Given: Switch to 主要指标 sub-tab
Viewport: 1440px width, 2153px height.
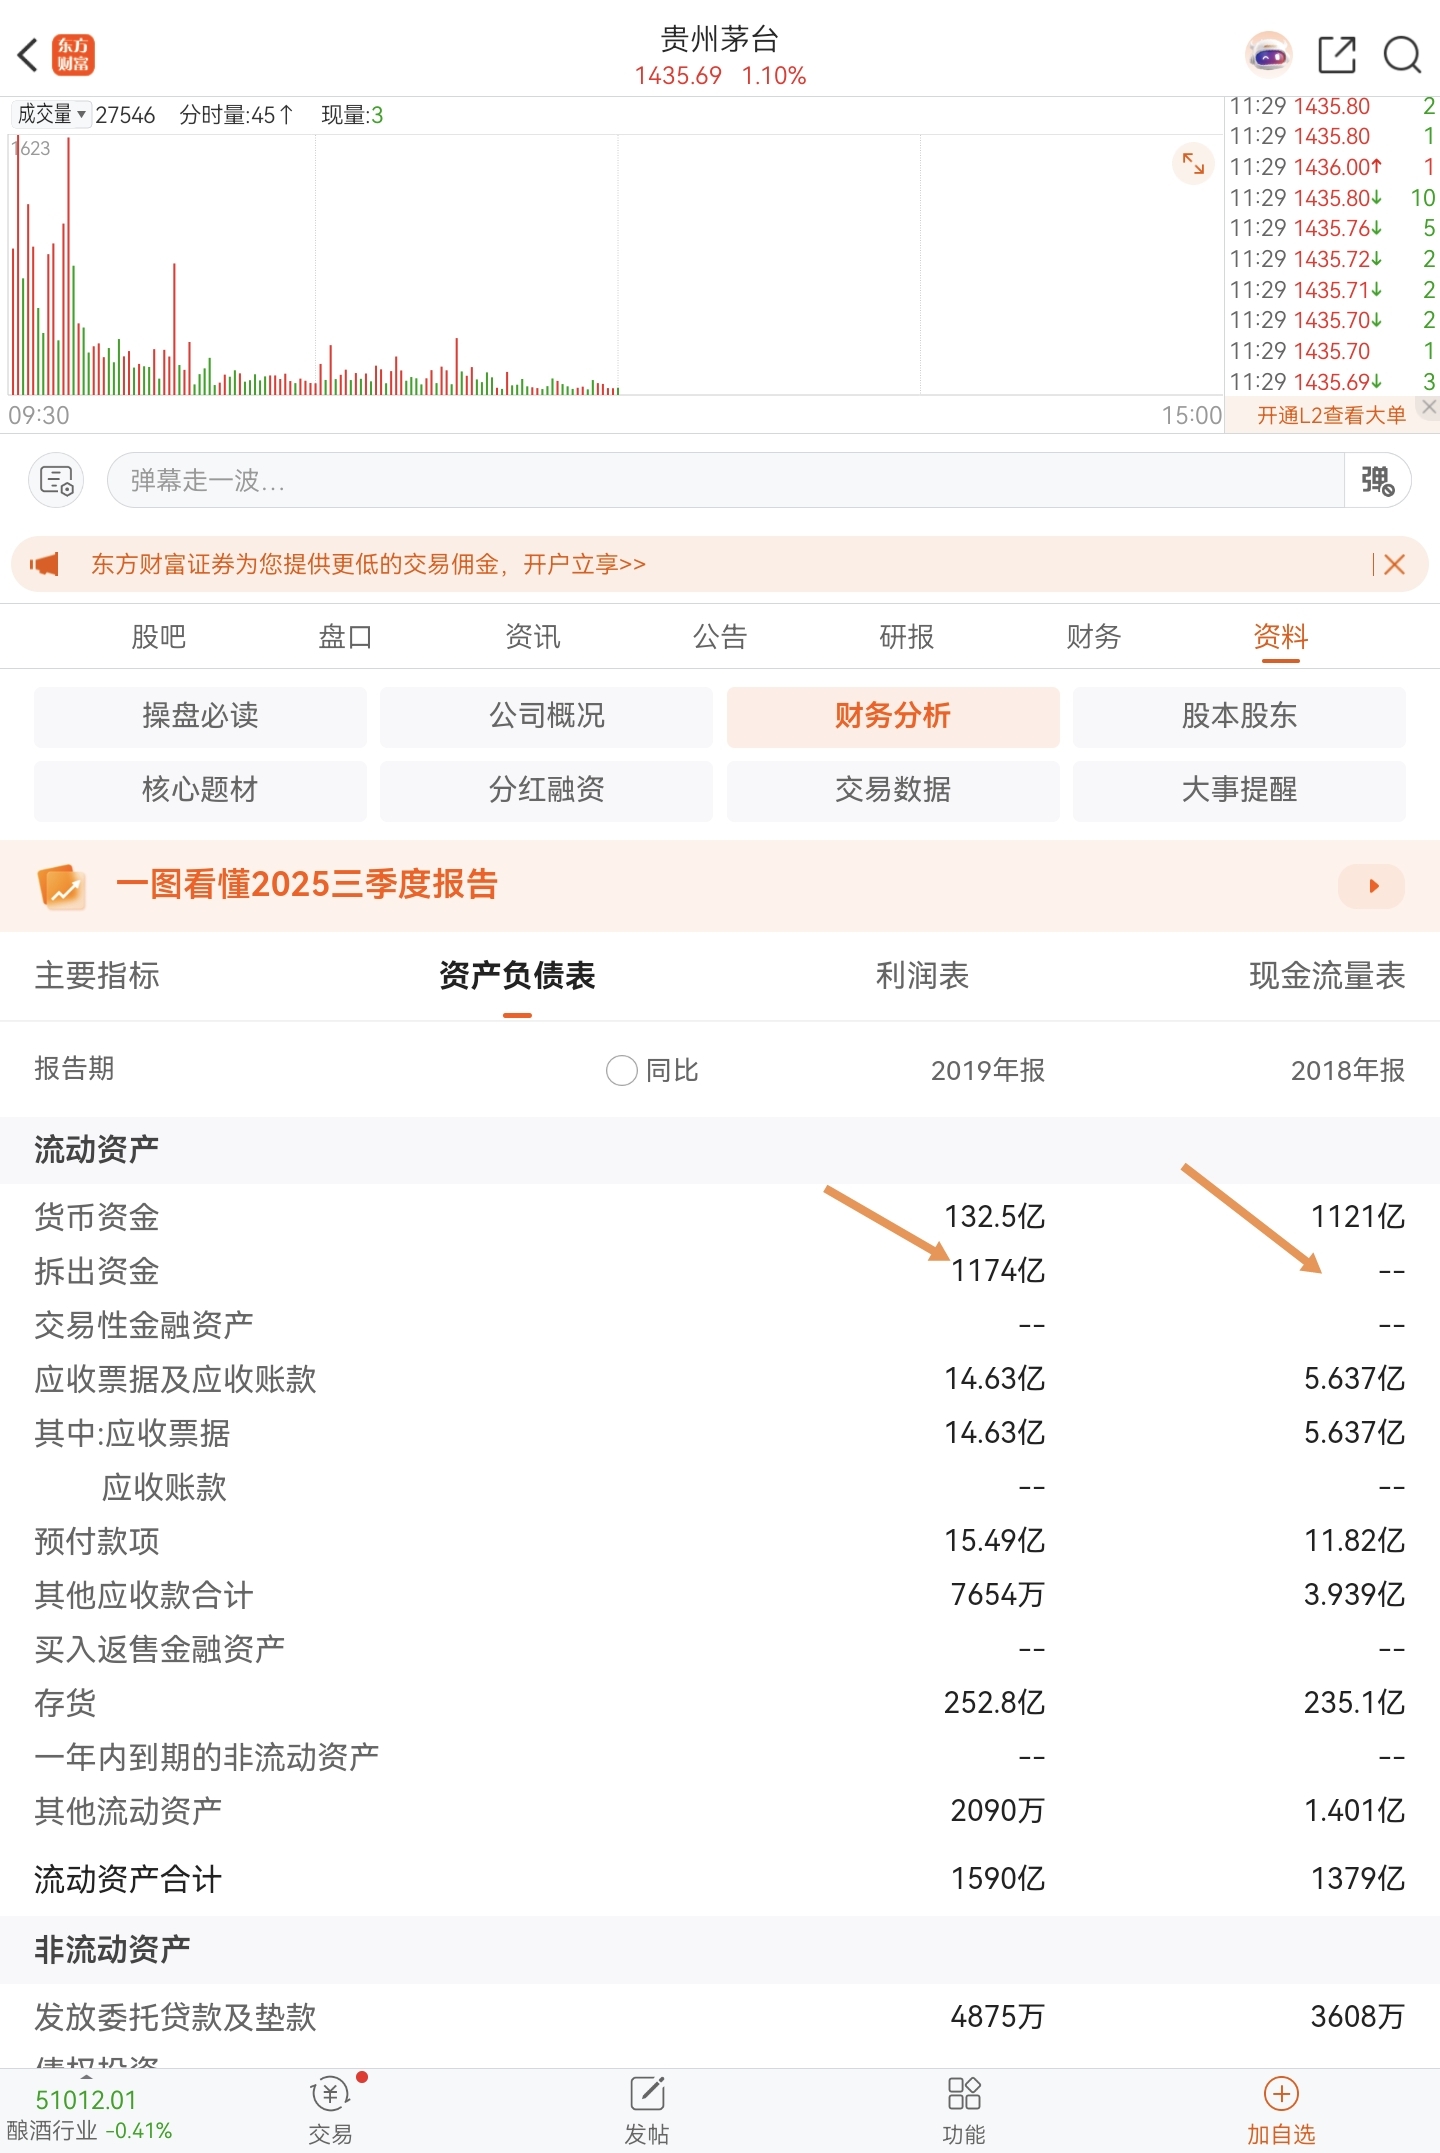Looking at the screenshot, I should click(97, 976).
